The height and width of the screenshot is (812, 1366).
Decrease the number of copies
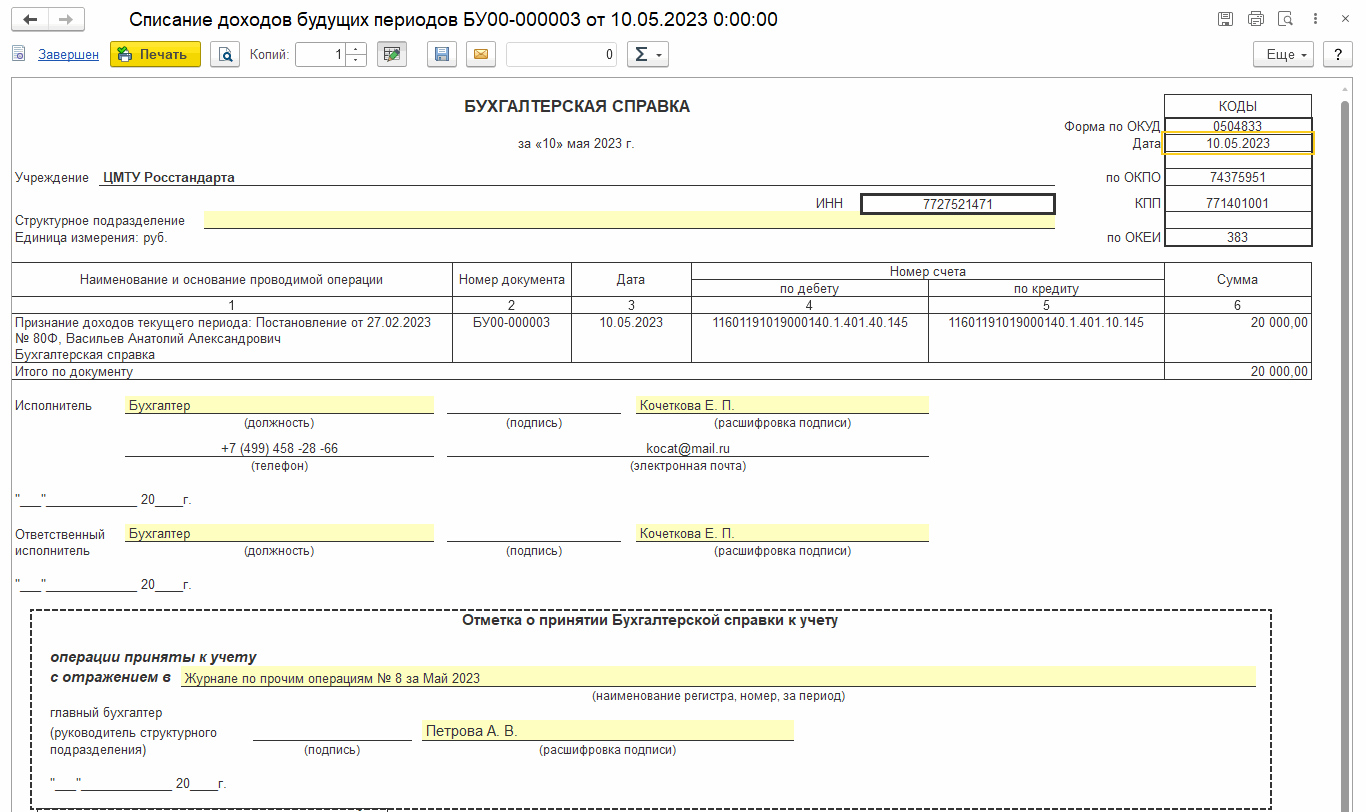[x=356, y=61]
